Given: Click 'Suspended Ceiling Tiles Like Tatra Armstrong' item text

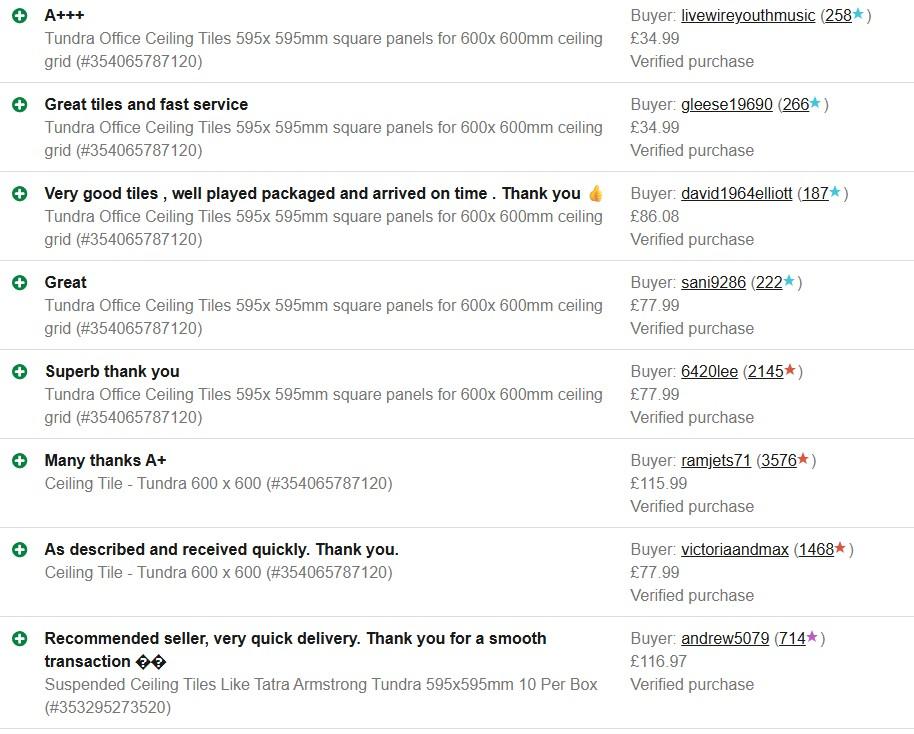Looking at the screenshot, I should click(320, 685).
